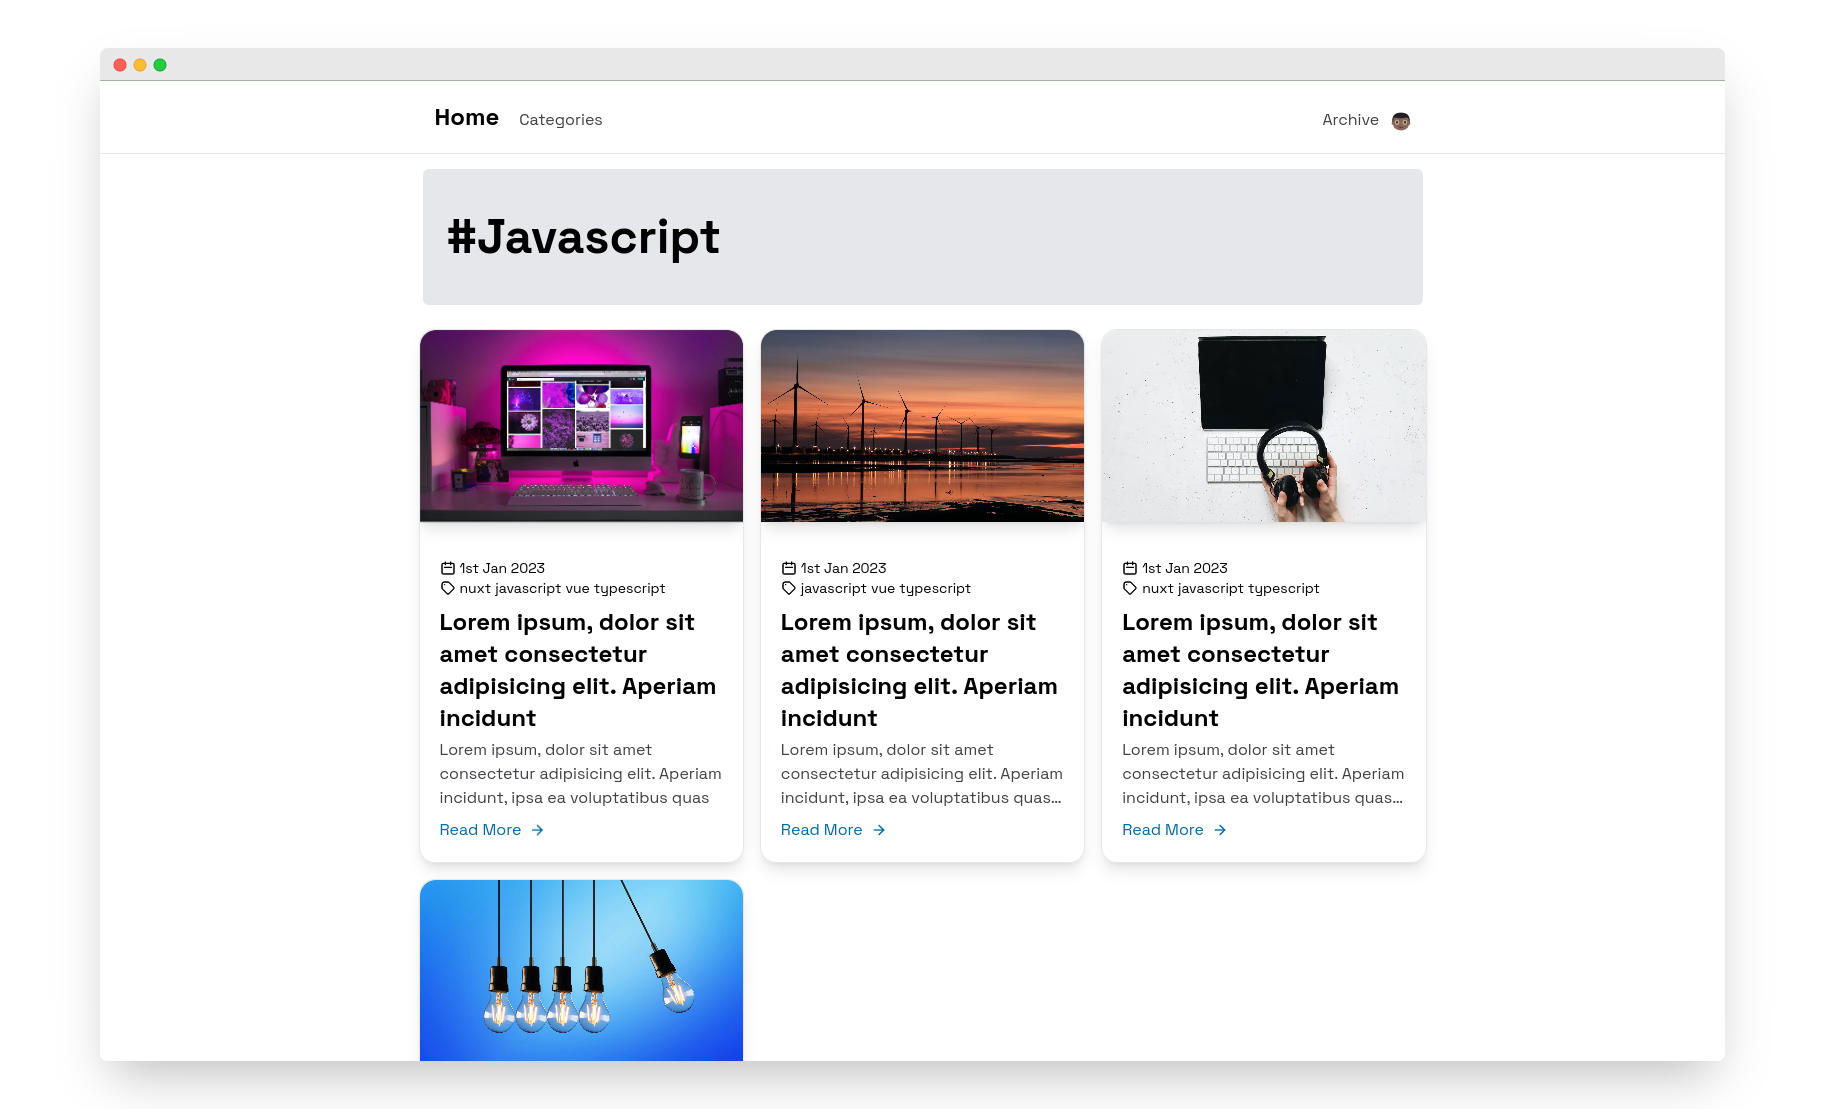Click the green macOS zoom window button

(x=160, y=65)
